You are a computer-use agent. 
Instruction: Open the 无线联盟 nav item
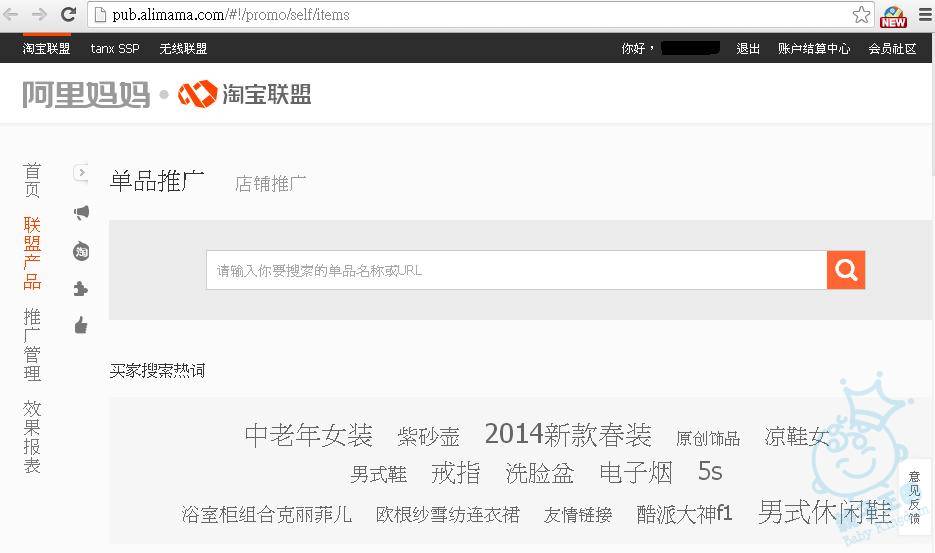[x=183, y=48]
